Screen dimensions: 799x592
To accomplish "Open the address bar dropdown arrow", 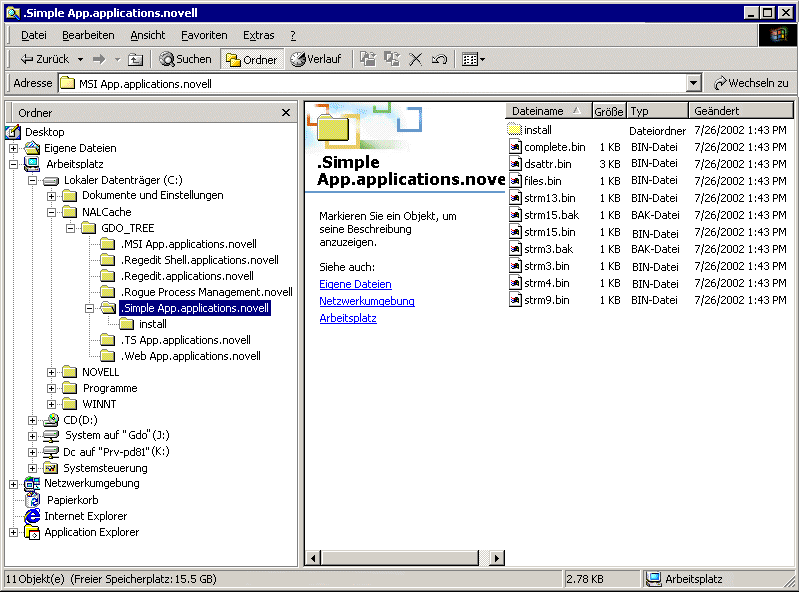I will point(694,84).
